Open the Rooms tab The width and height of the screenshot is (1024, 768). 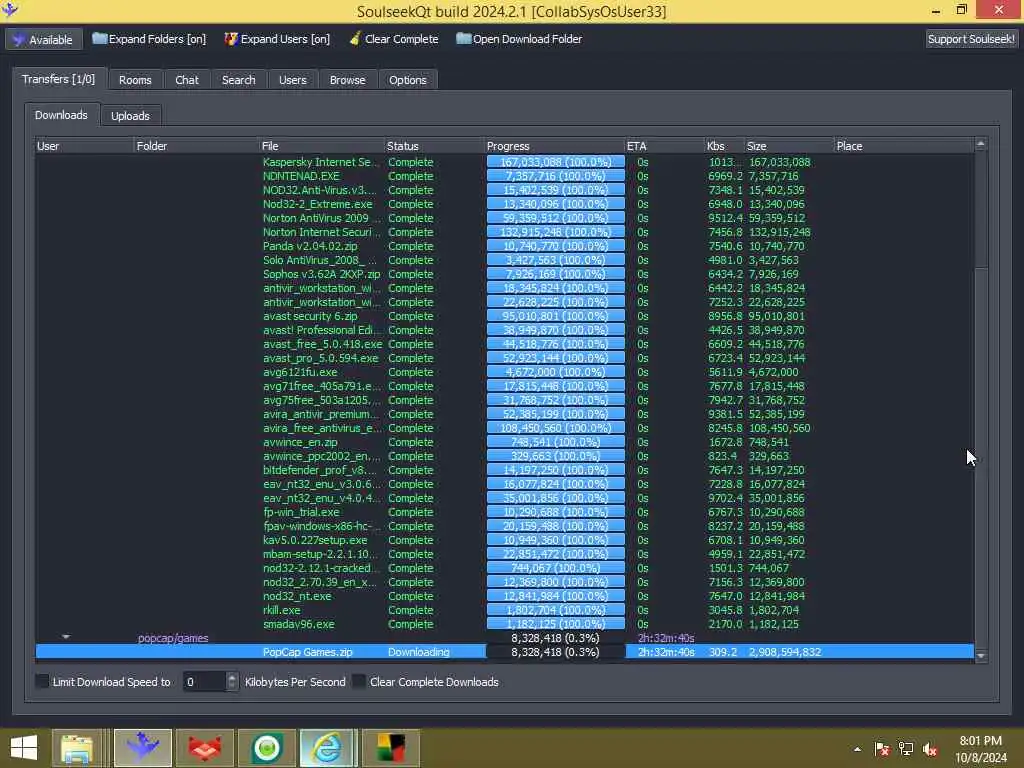click(135, 80)
